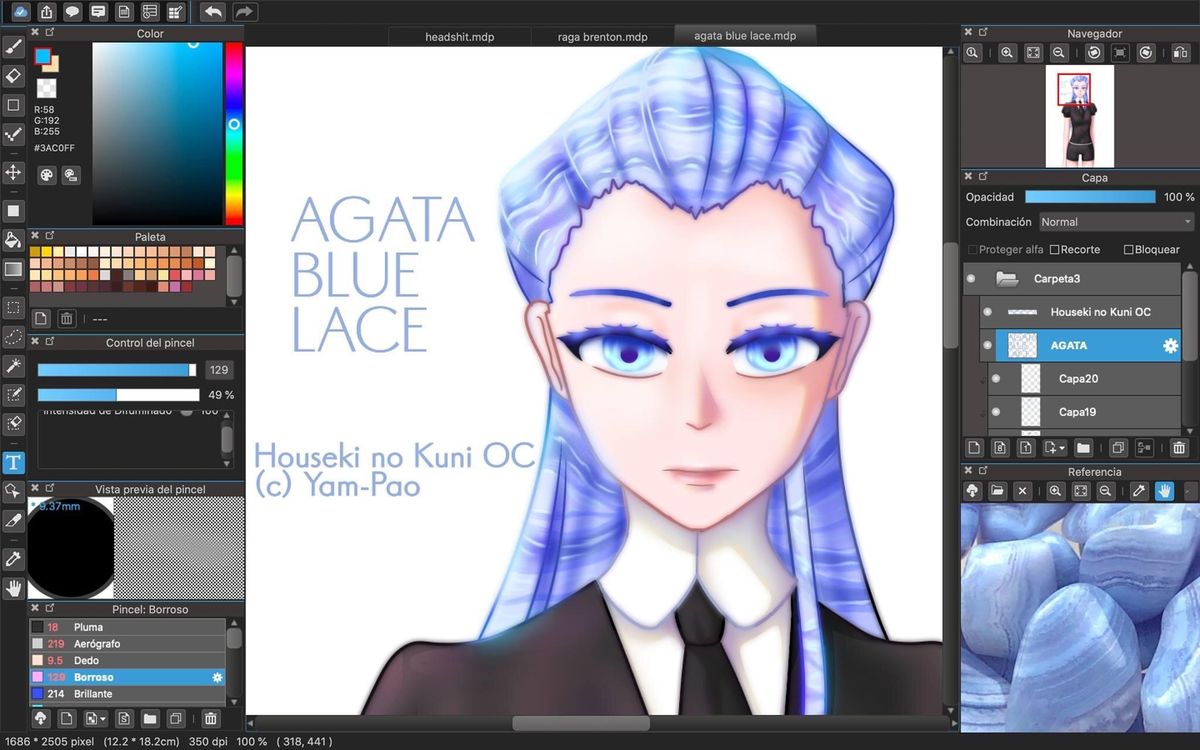The width and height of the screenshot is (1200, 750).
Task: Open the color palette wheel icon
Action: coord(47,175)
